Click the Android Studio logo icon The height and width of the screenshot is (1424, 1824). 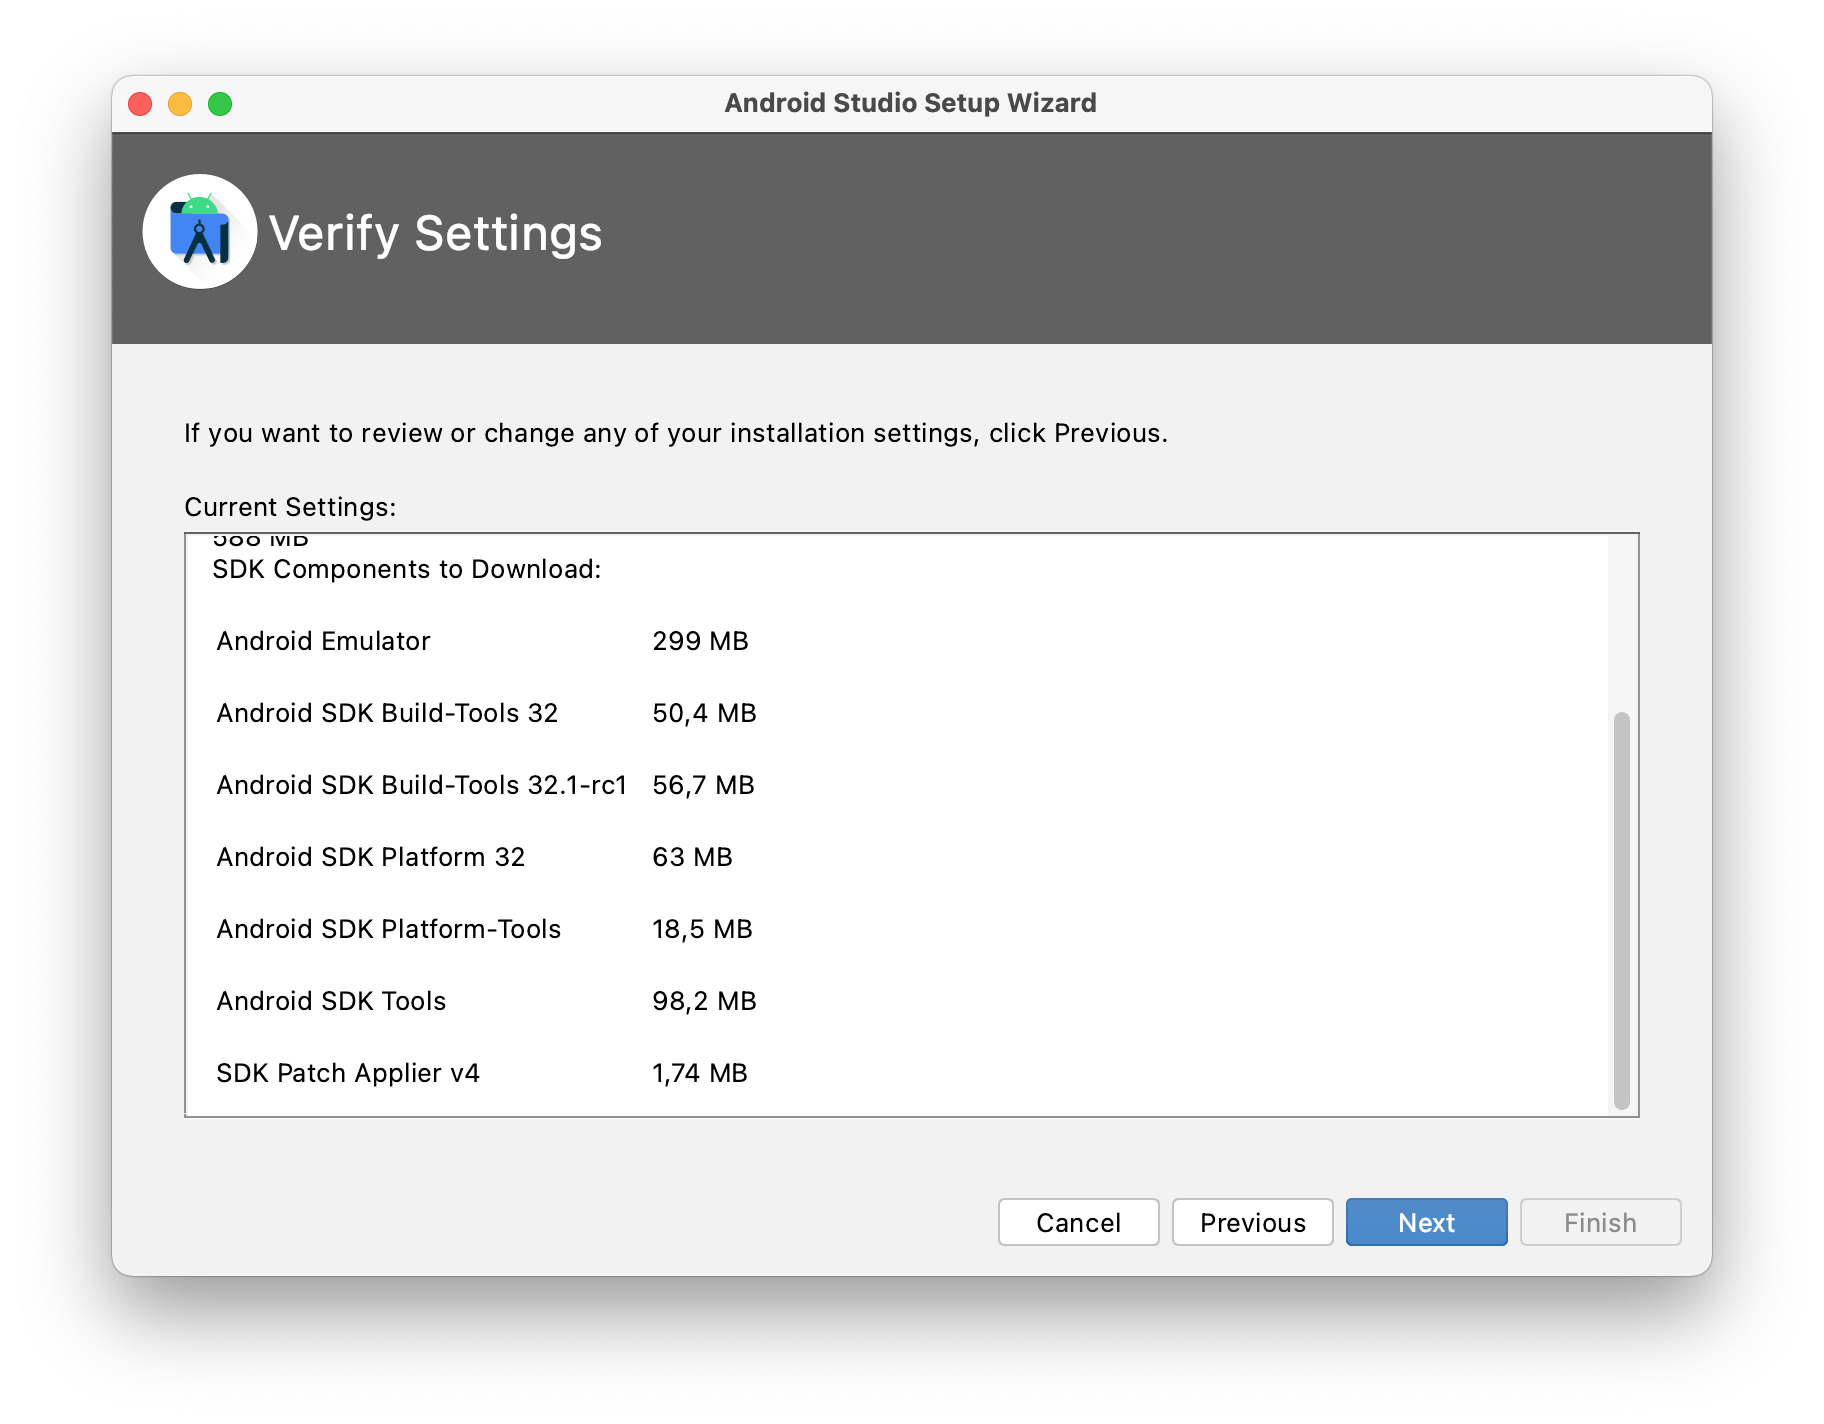tap(200, 232)
